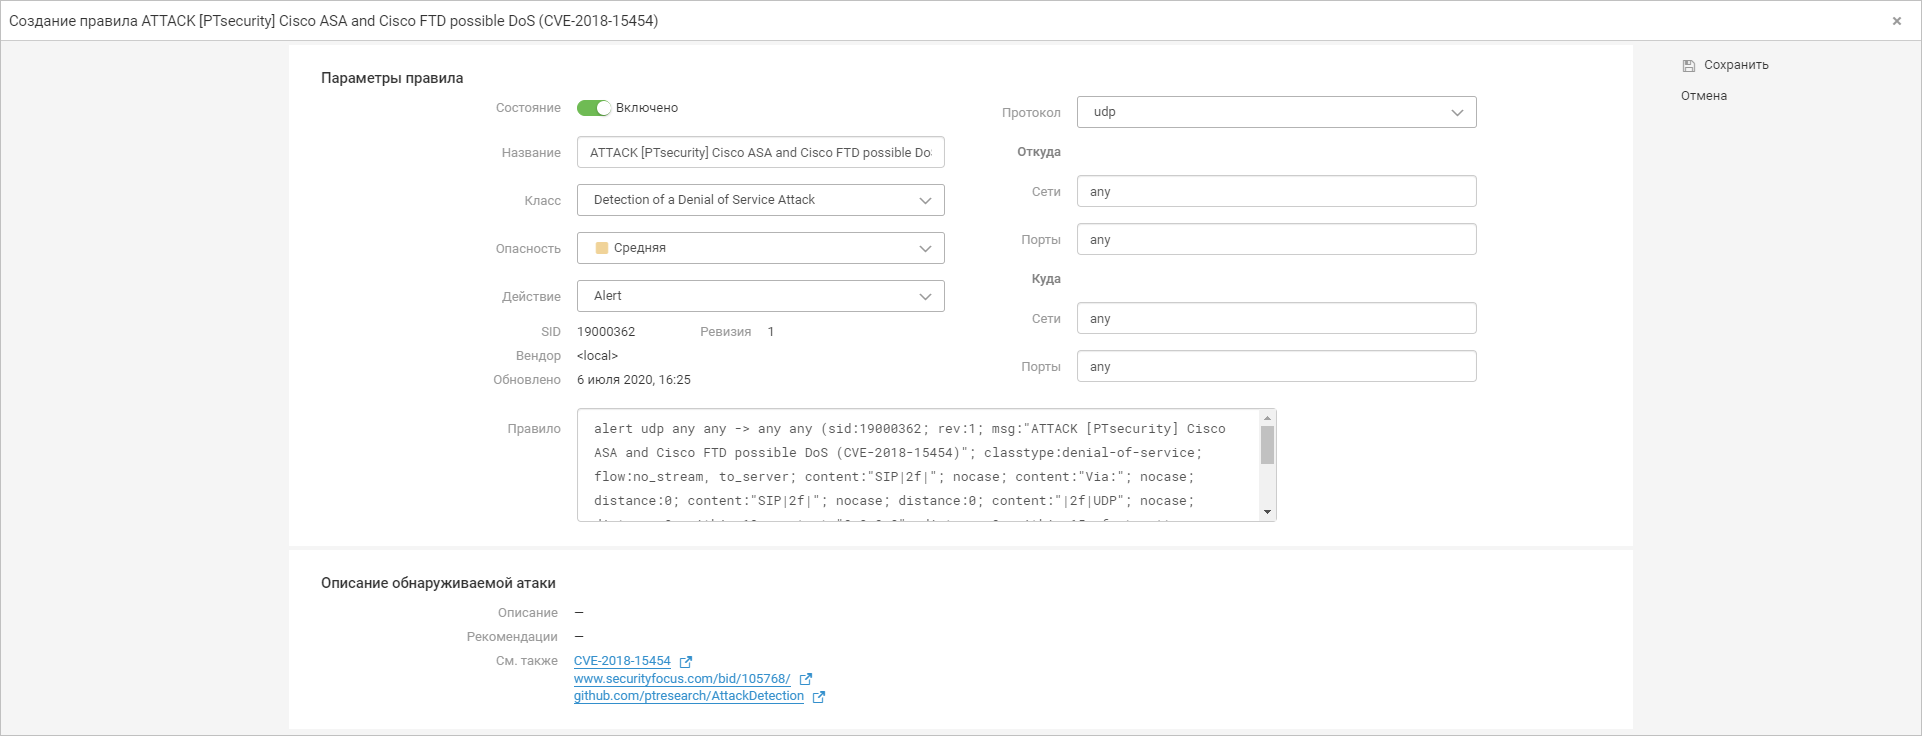Click the vendor value <local>

tap(597, 356)
